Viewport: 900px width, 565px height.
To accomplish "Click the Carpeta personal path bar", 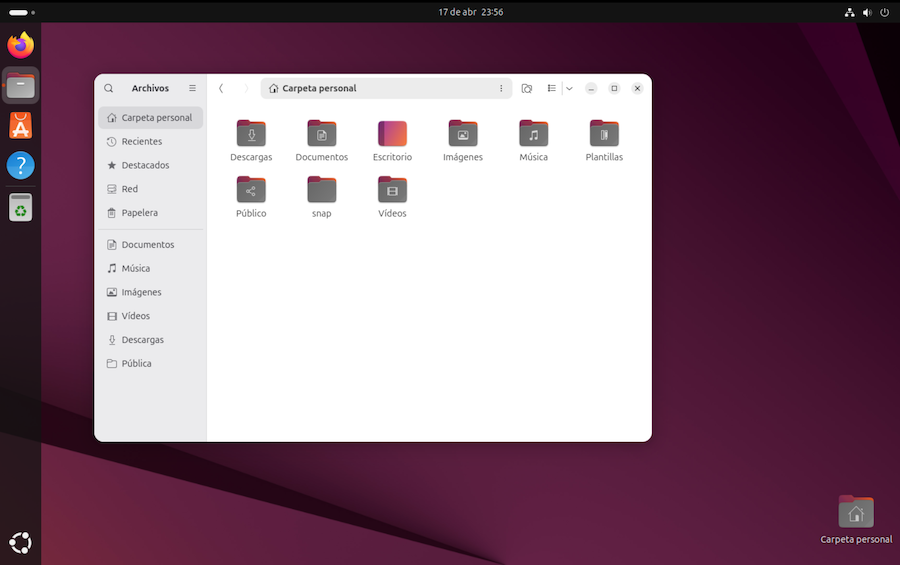I will (380, 89).
